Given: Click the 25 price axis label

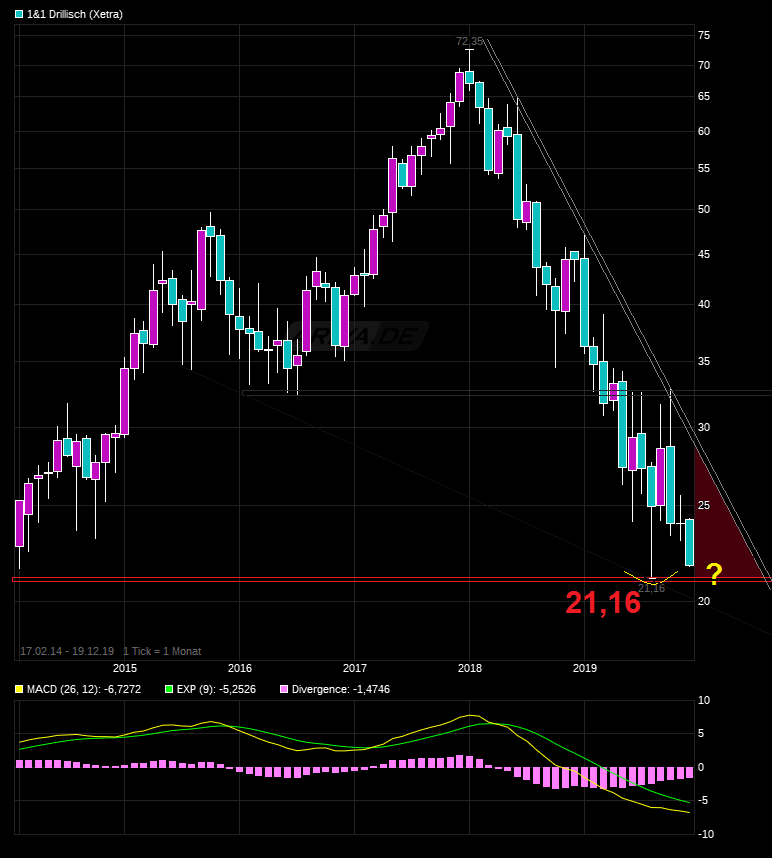Looking at the screenshot, I should point(704,505).
